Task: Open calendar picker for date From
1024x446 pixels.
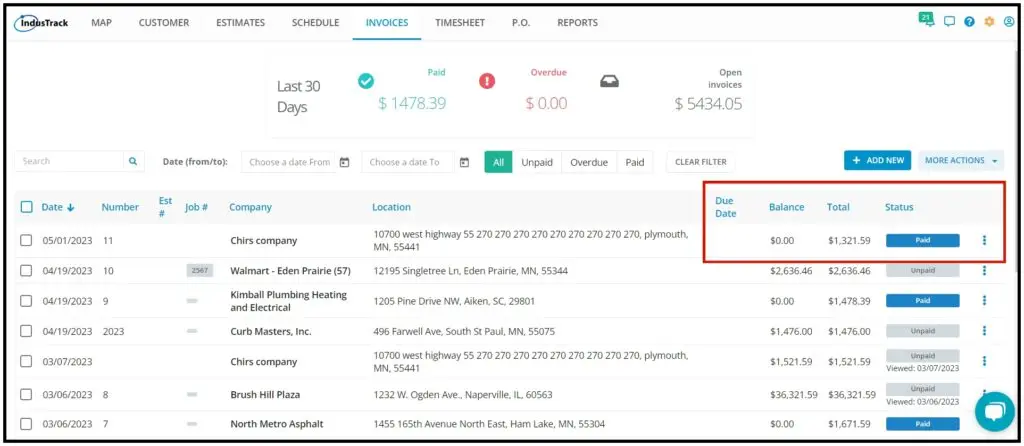Action: [345, 162]
